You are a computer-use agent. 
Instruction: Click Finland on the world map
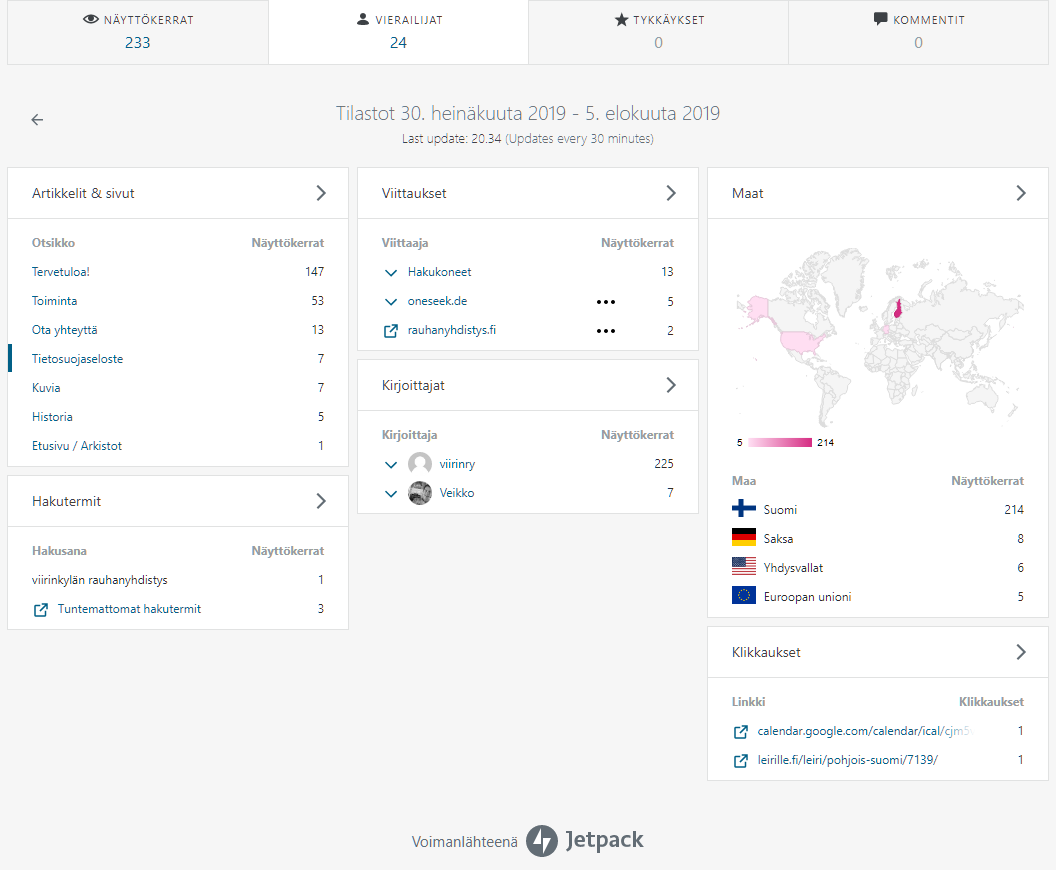[898, 309]
